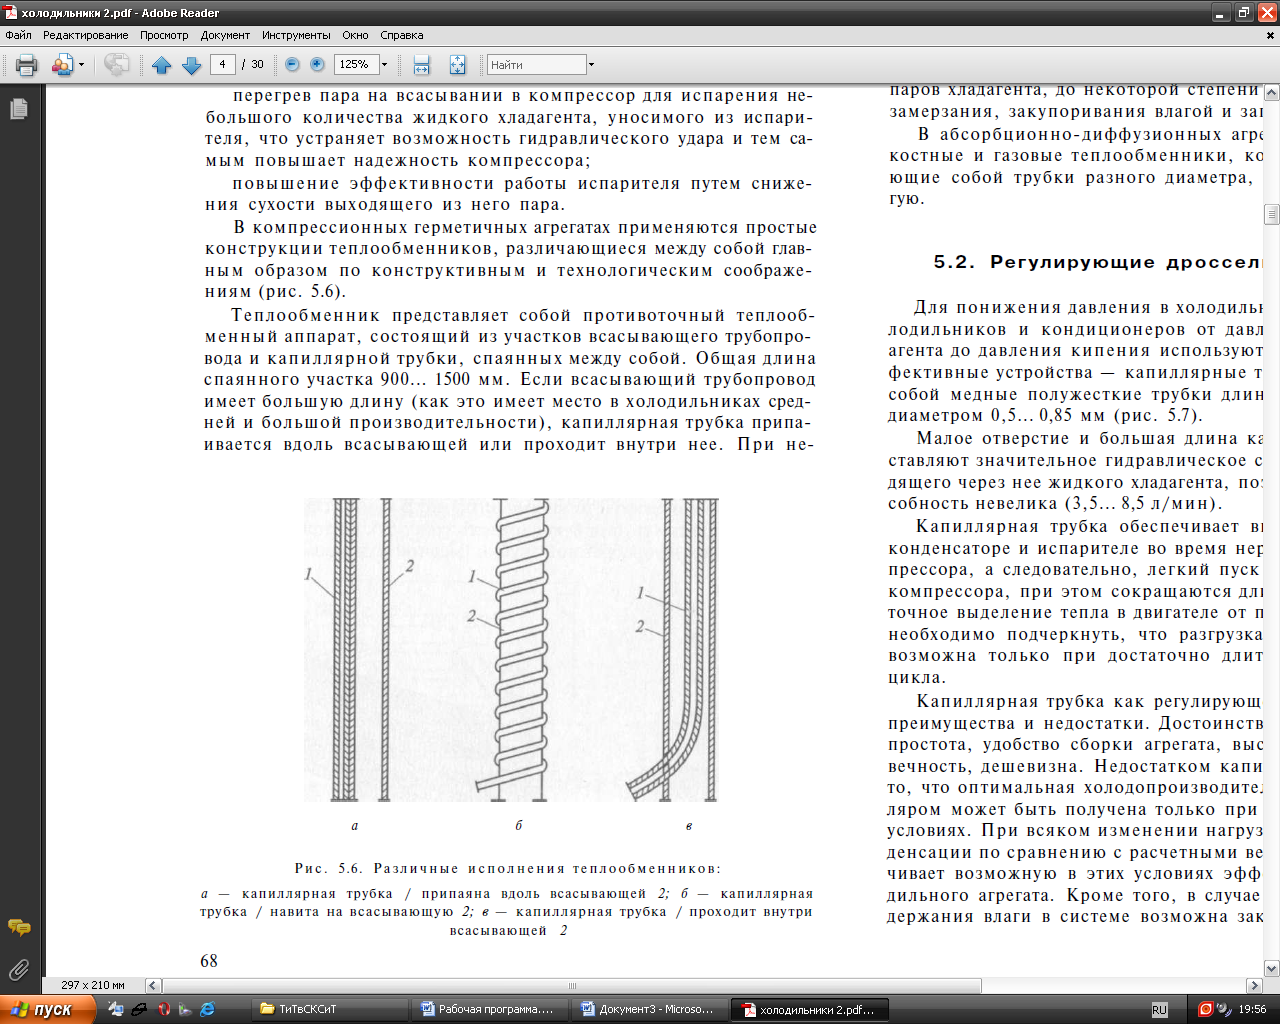This screenshot has width=1280, height=1024.
Task: Click the Opera quick launch icon
Action: pyautogui.click(x=163, y=1010)
